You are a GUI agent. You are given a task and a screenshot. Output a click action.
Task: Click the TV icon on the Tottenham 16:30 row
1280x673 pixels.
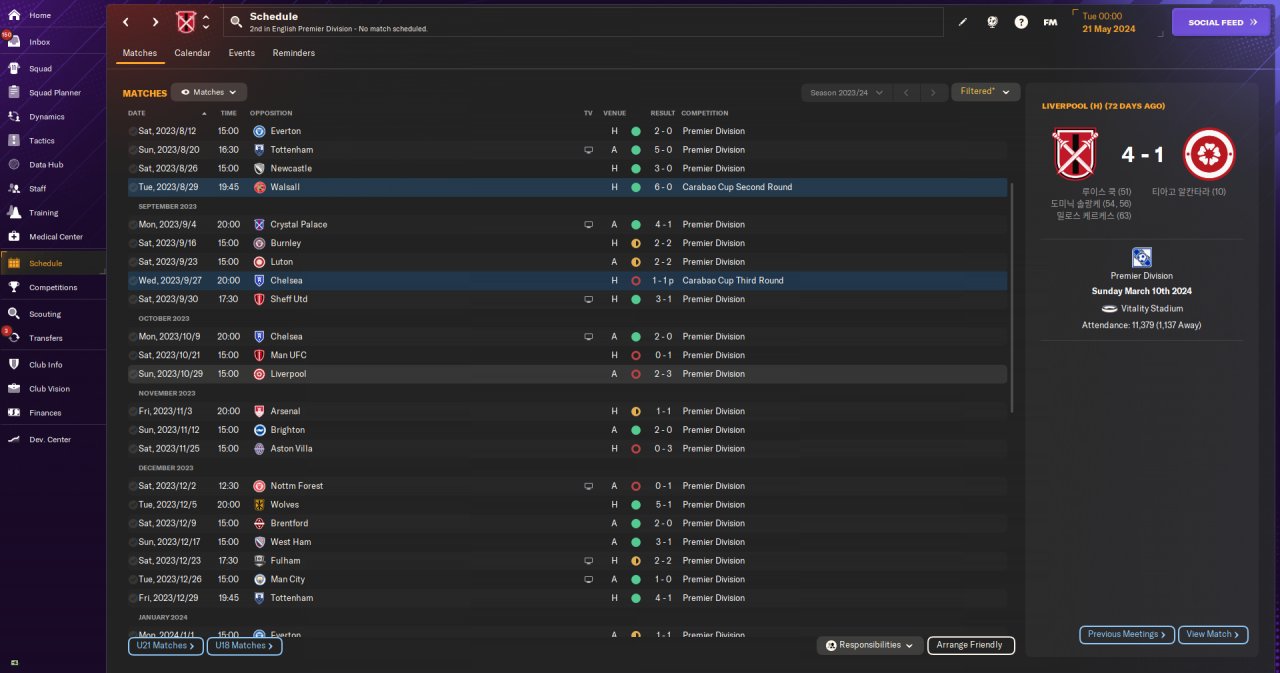(589, 150)
